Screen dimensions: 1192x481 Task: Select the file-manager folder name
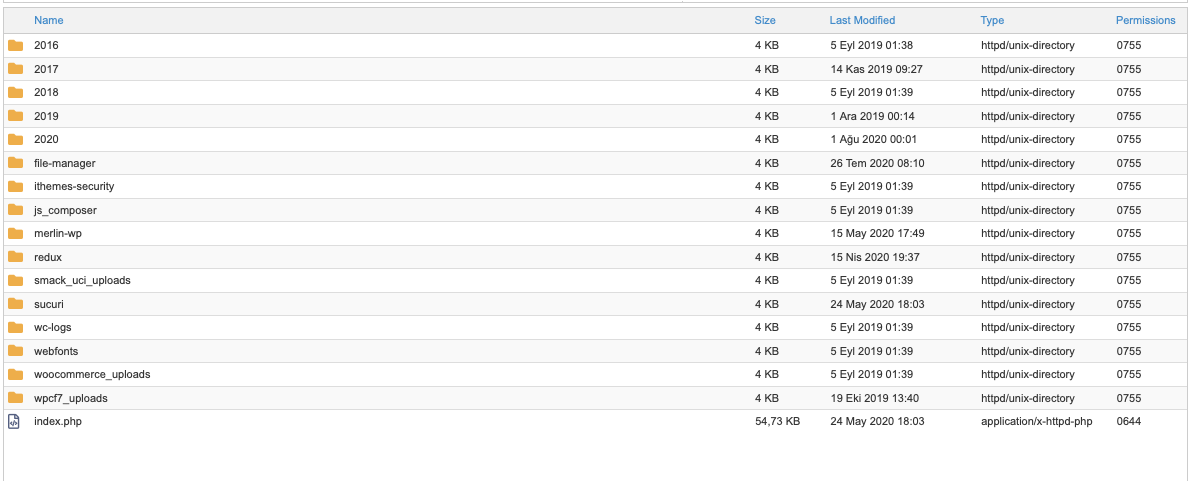pyautogui.click(x=65, y=163)
